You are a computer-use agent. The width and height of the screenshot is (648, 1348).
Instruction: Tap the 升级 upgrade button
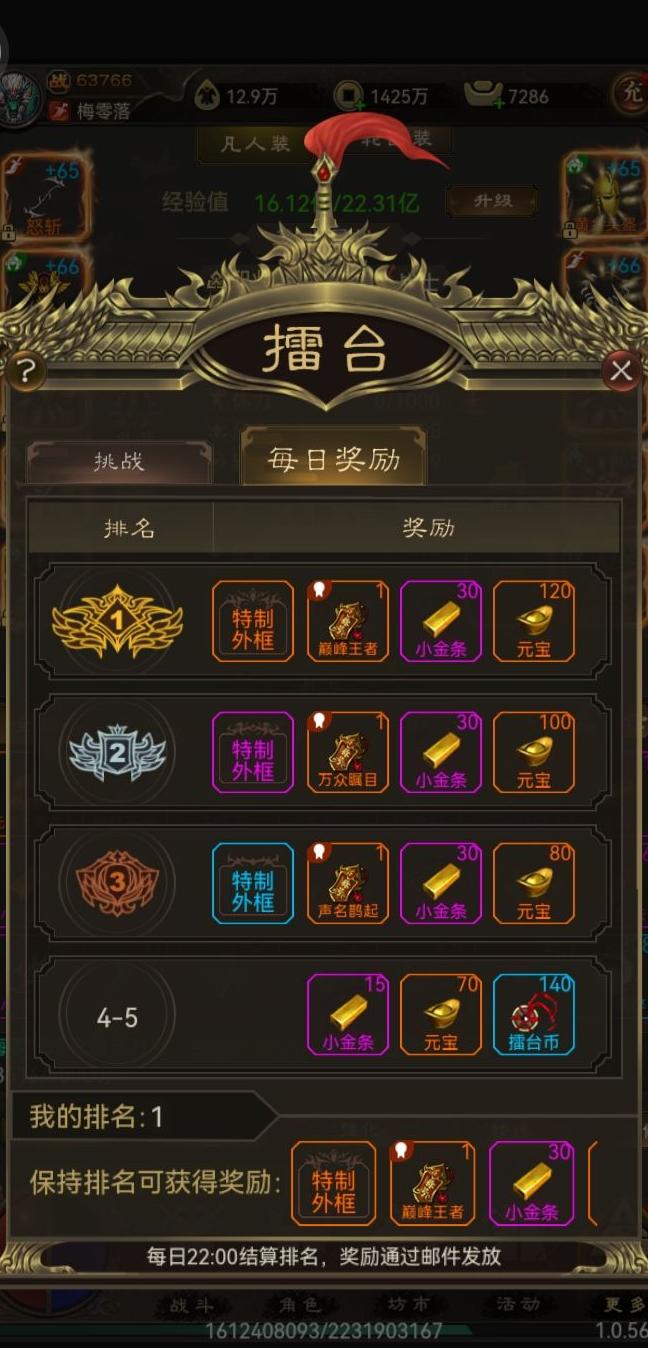point(492,201)
